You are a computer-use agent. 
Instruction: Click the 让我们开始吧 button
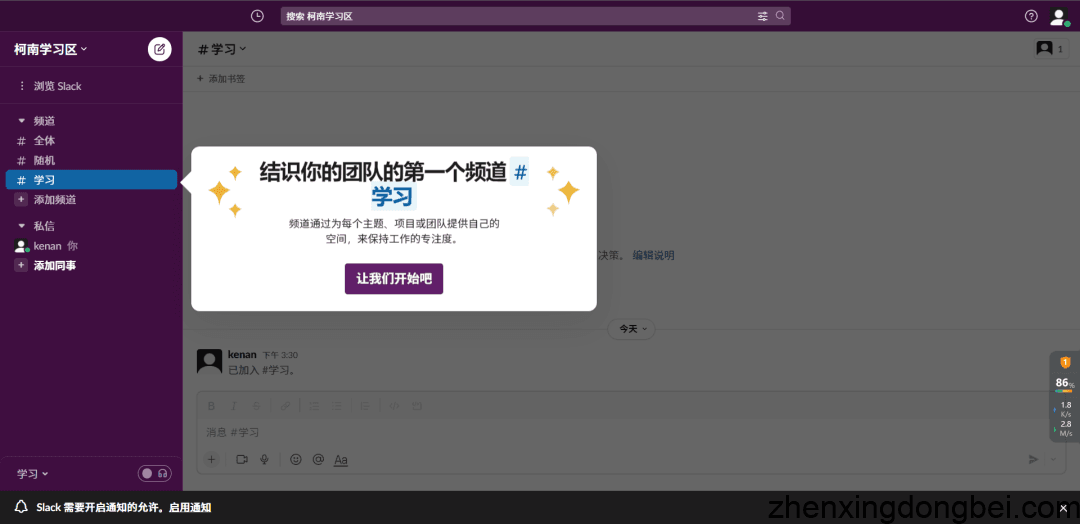(x=394, y=279)
